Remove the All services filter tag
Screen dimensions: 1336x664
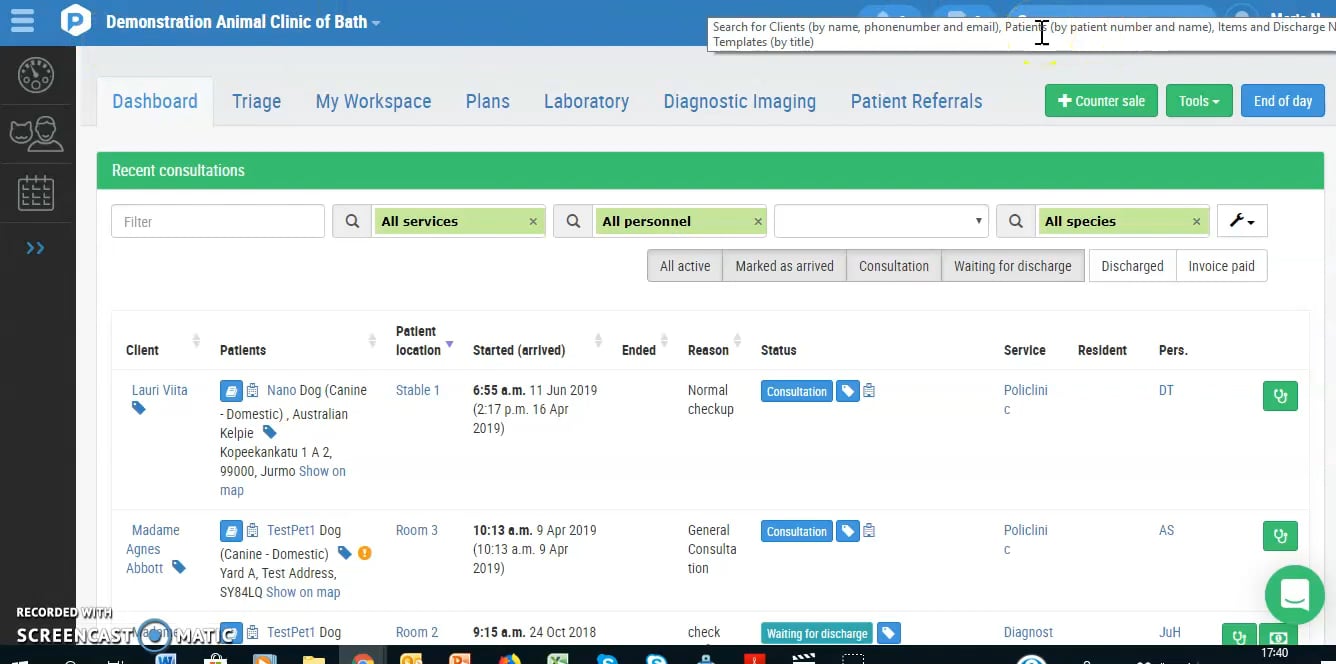point(533,222)
